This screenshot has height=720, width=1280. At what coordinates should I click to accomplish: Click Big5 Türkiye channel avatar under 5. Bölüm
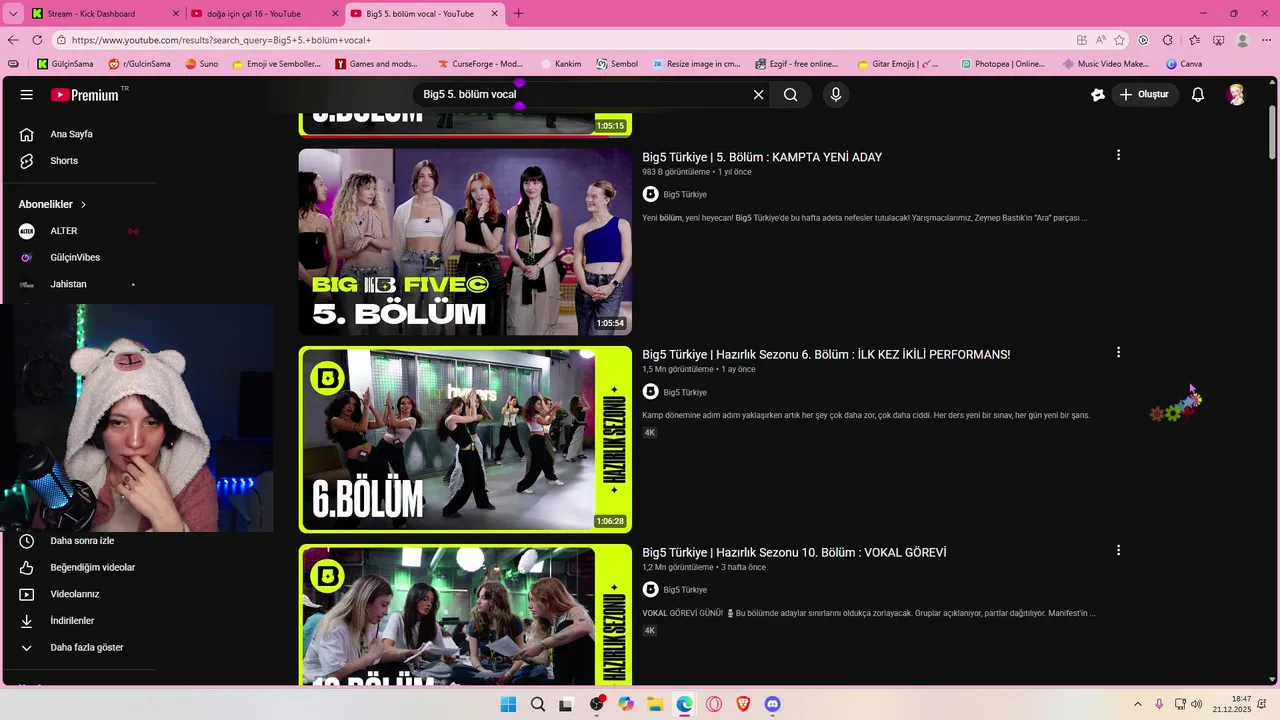(650, 194)
